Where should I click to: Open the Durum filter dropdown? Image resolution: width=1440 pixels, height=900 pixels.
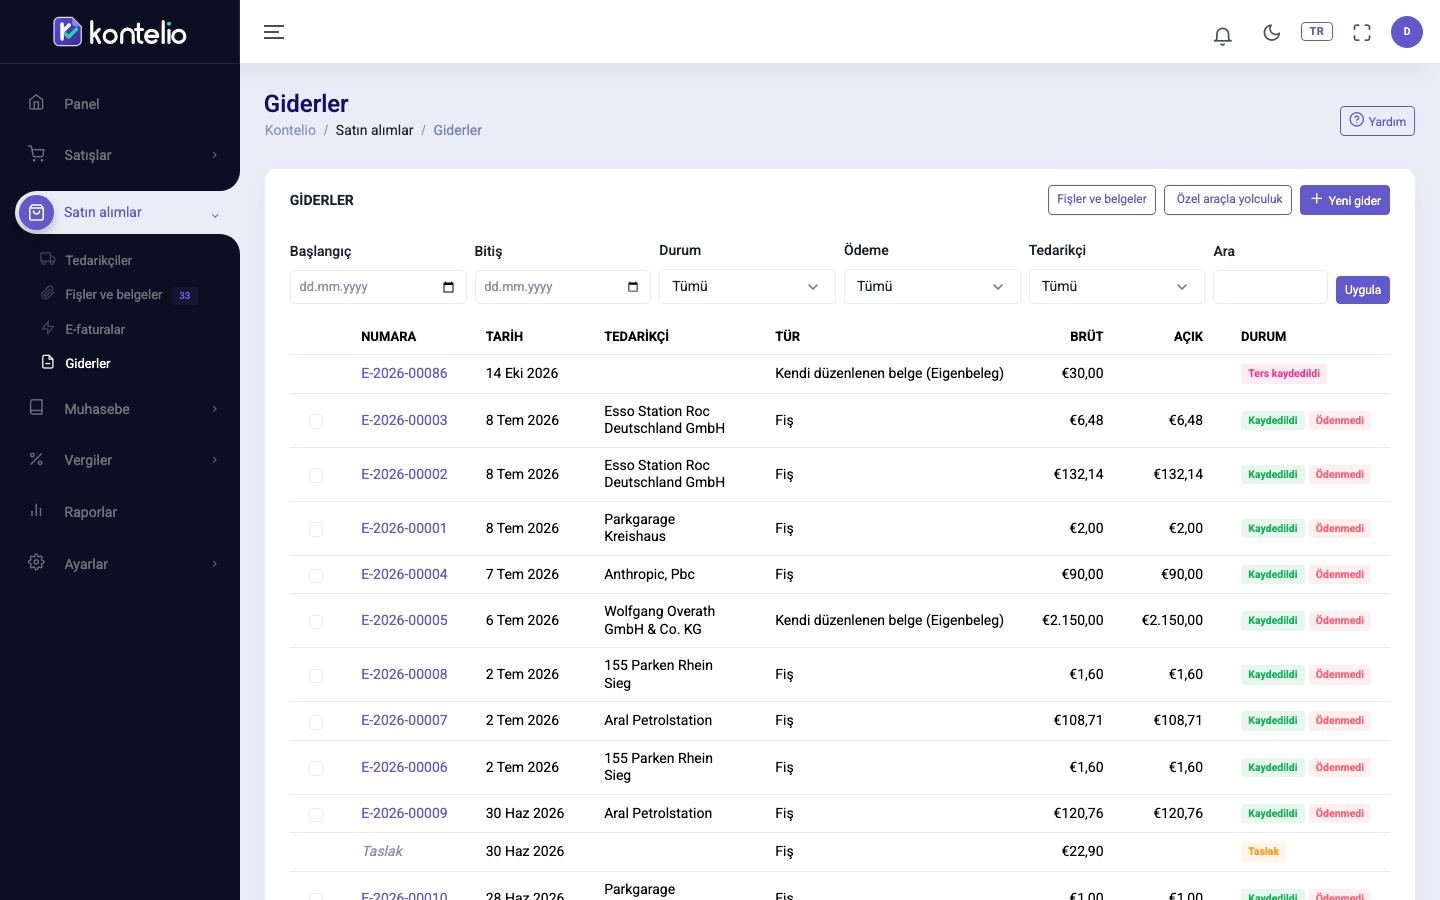747,287
